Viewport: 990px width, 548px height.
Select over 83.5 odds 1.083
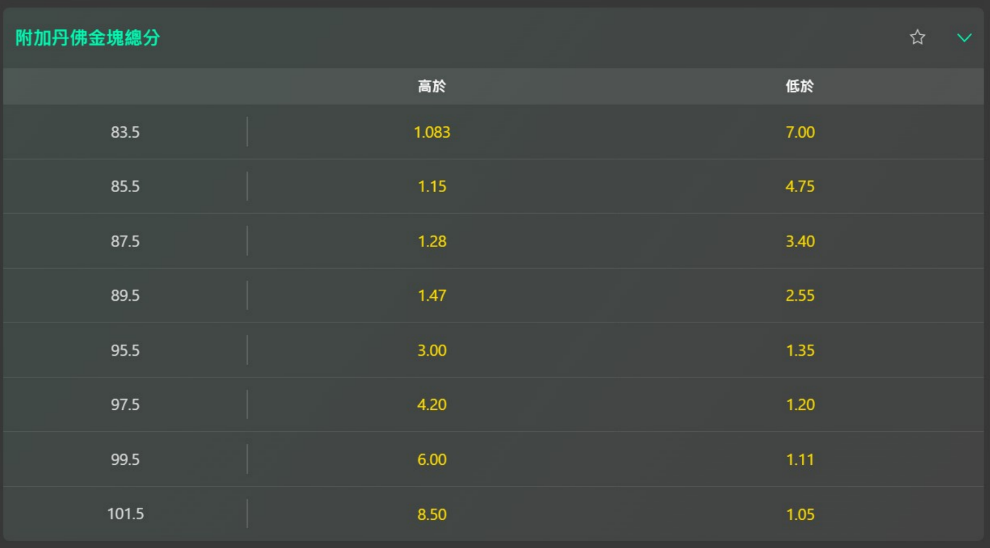[432, 132]
